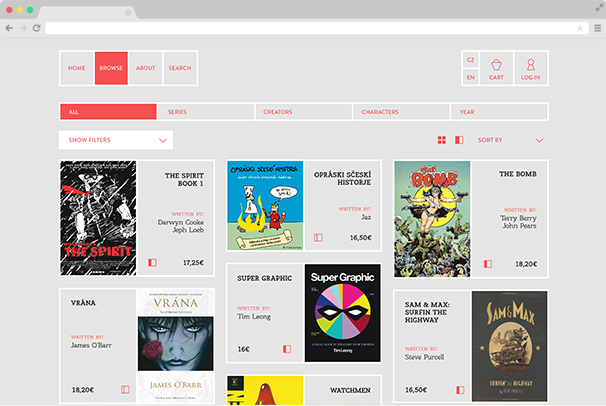Switch to grid view layout

442,140
